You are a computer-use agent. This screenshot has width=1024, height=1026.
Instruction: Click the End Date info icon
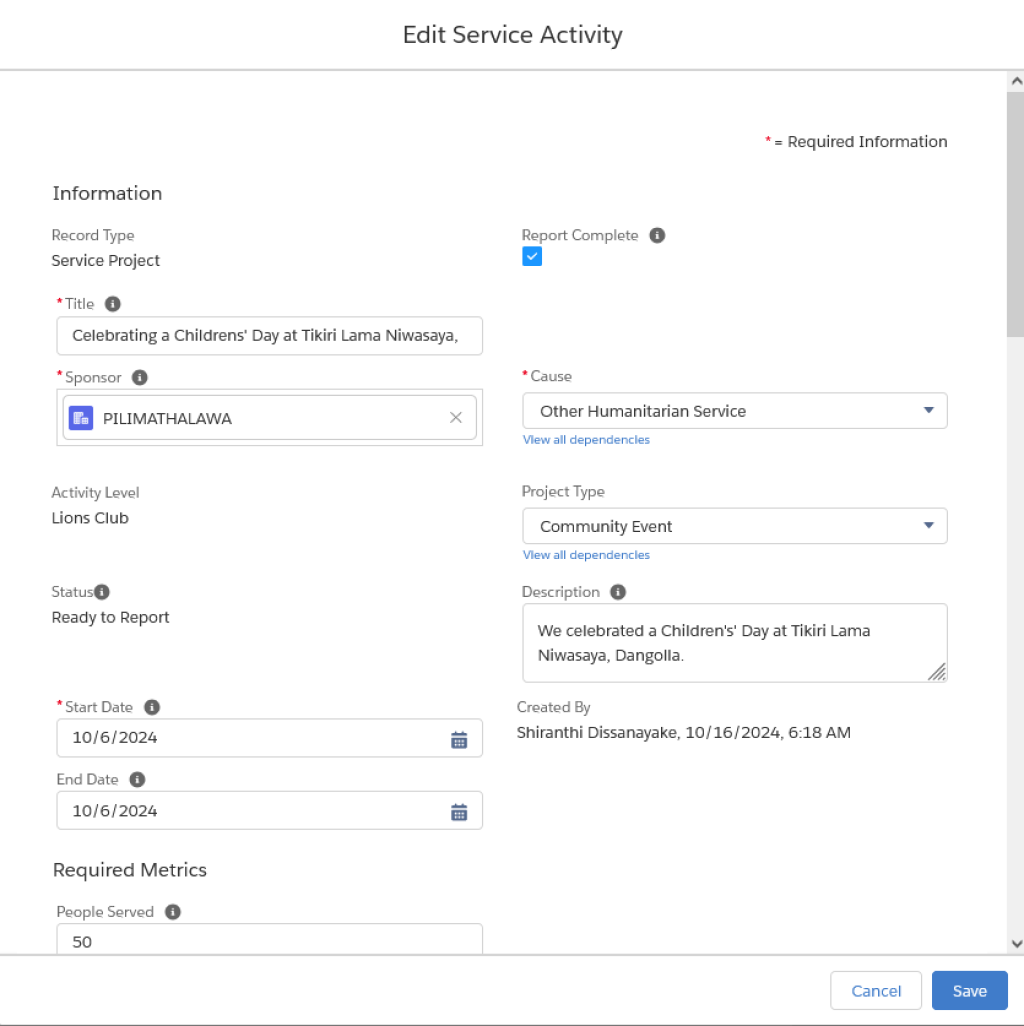[137, 780]
